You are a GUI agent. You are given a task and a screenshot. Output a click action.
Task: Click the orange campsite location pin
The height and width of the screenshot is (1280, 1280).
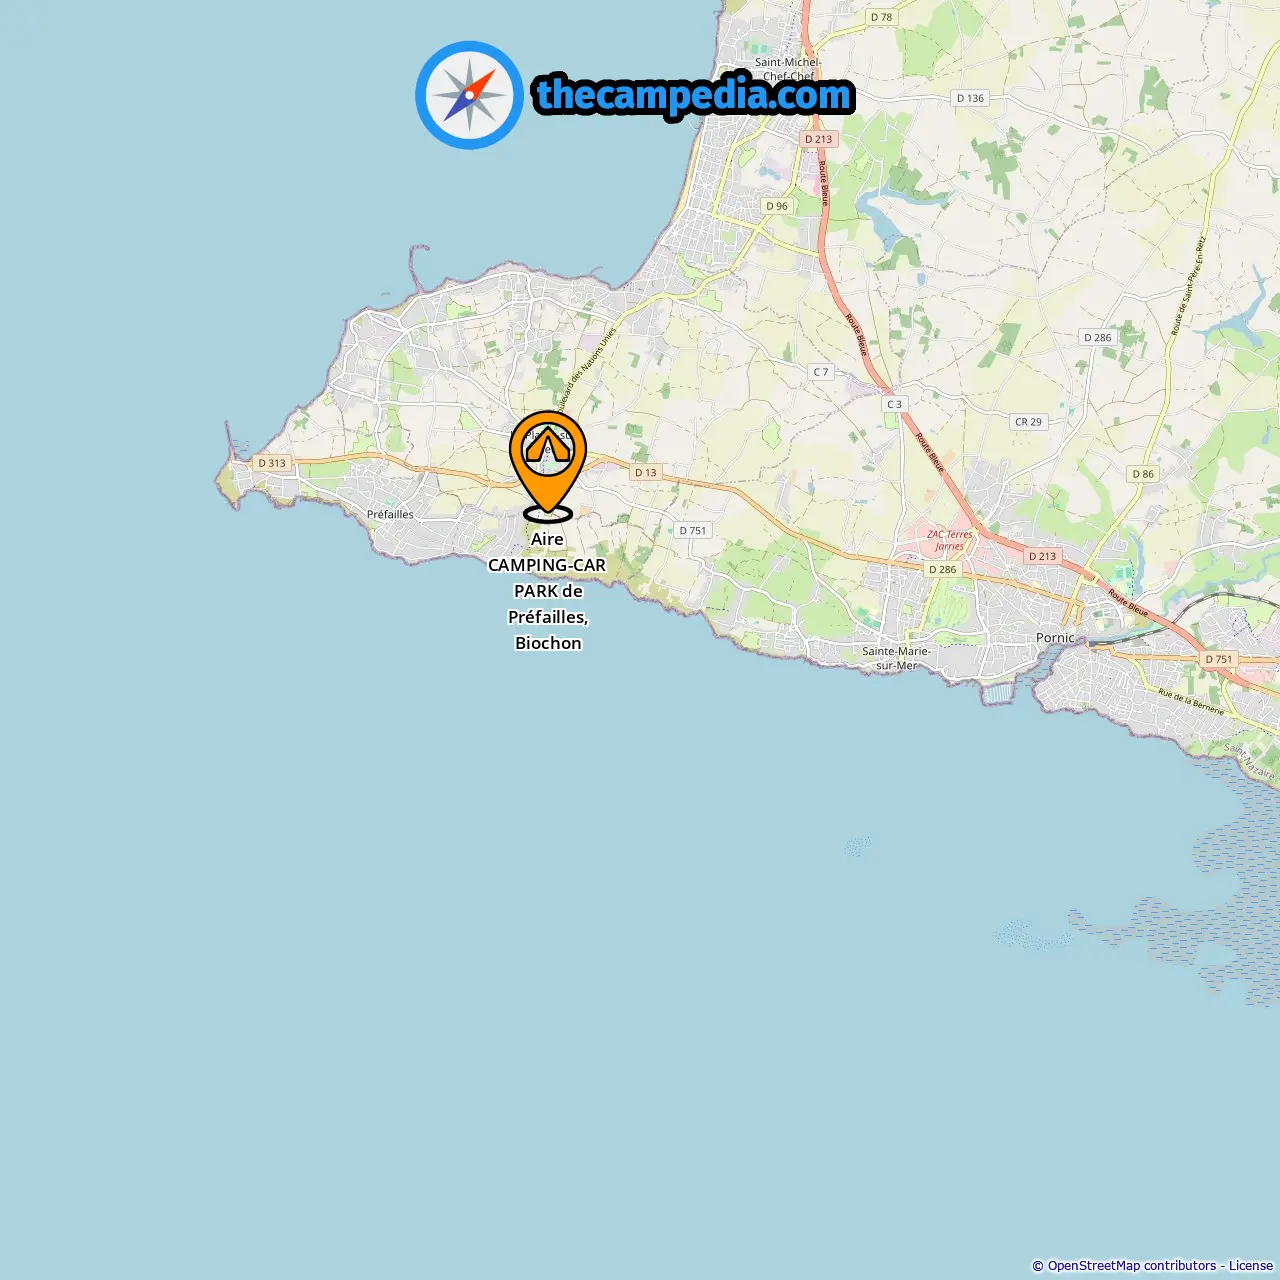click(x=548, y=466)
